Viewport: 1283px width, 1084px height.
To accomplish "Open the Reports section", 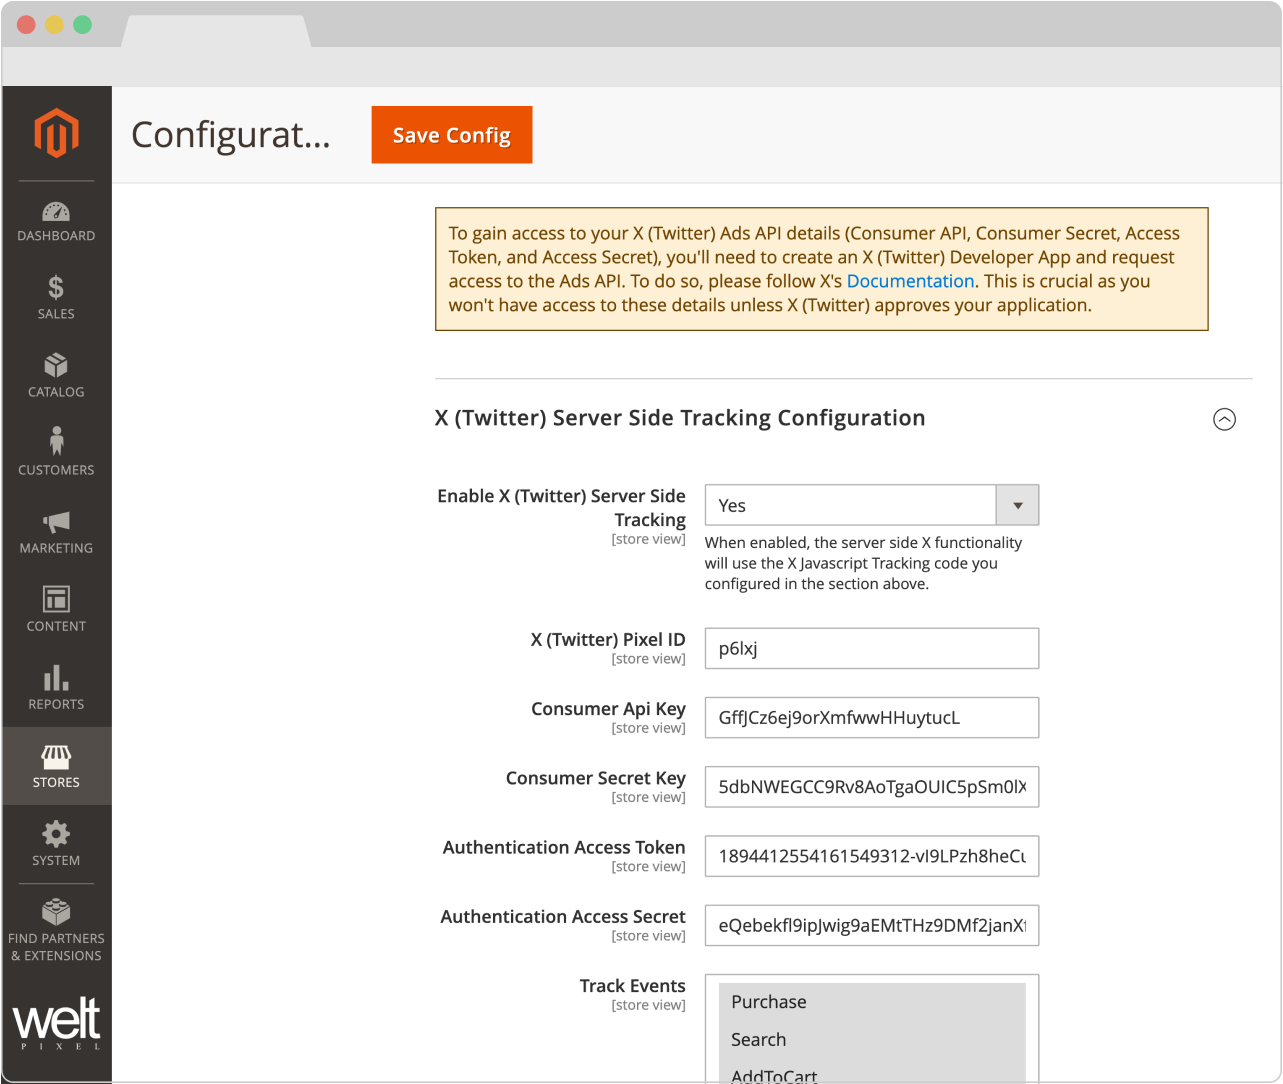I will point(56,687).
